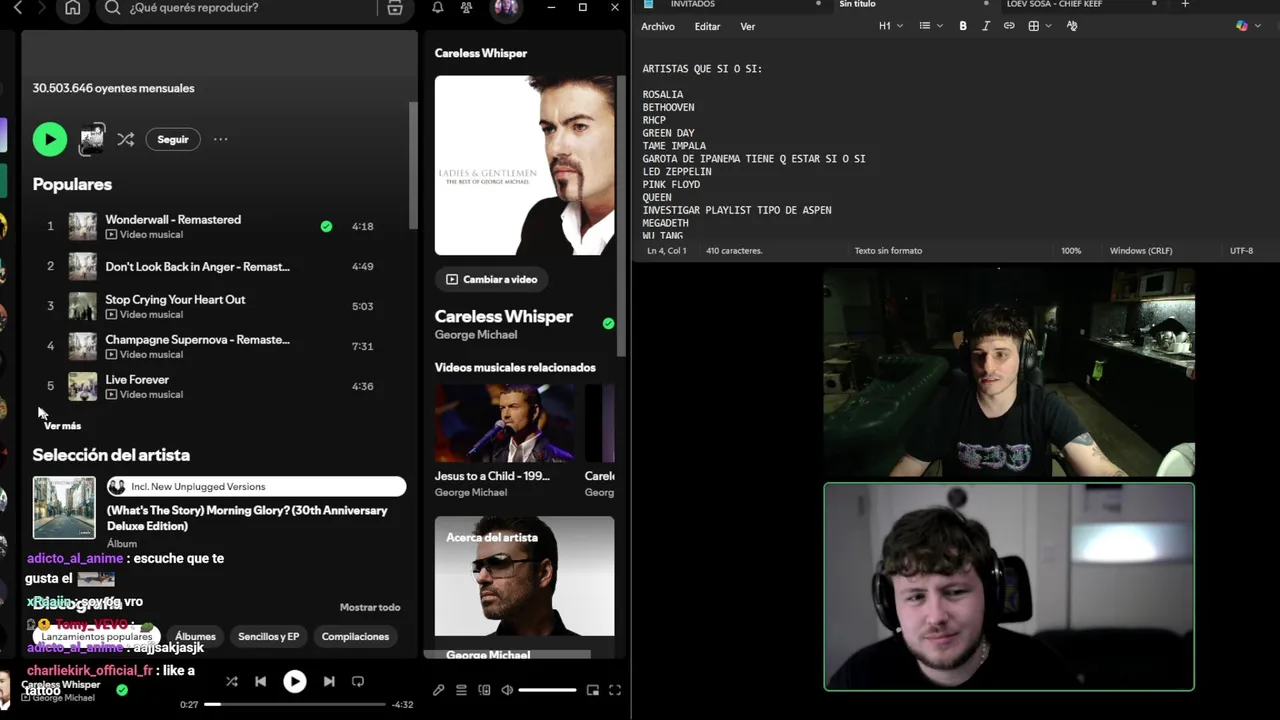1280x720 pixels.
Task: Open the Morning Glory album cover thumbnail
Action: point(64,508)
